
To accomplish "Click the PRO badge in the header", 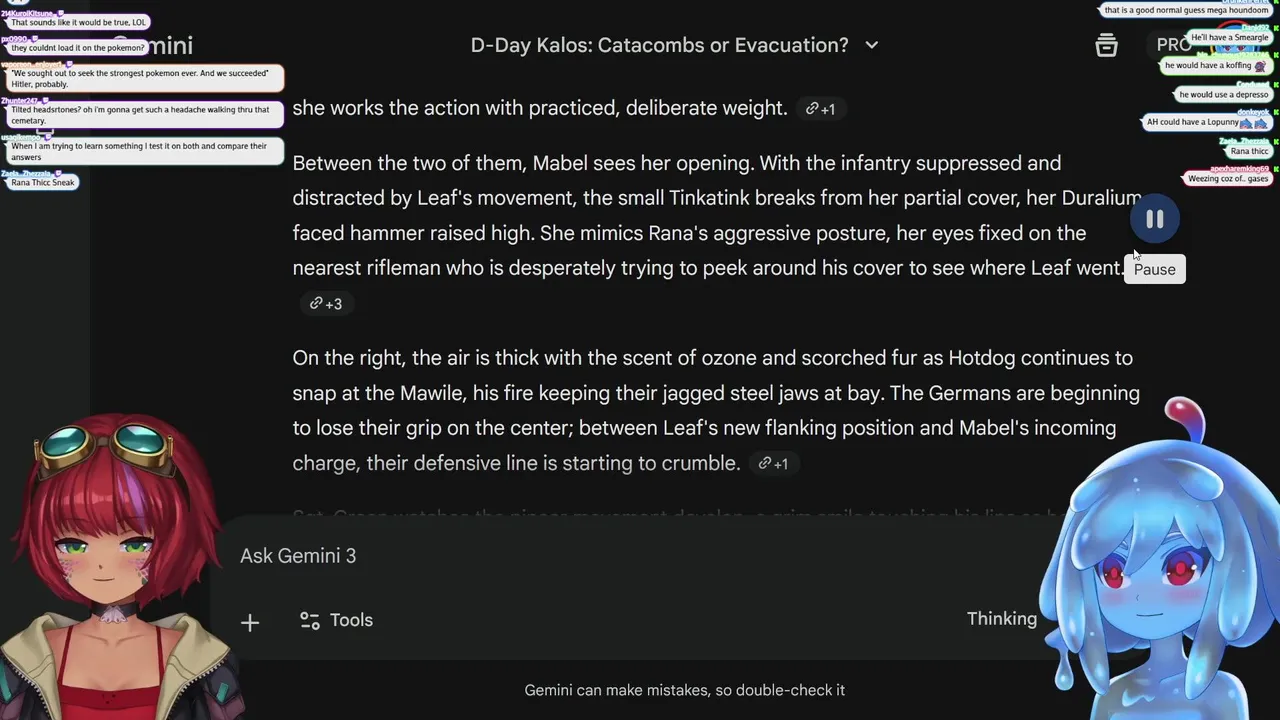I will click(x=1173, y=45).
